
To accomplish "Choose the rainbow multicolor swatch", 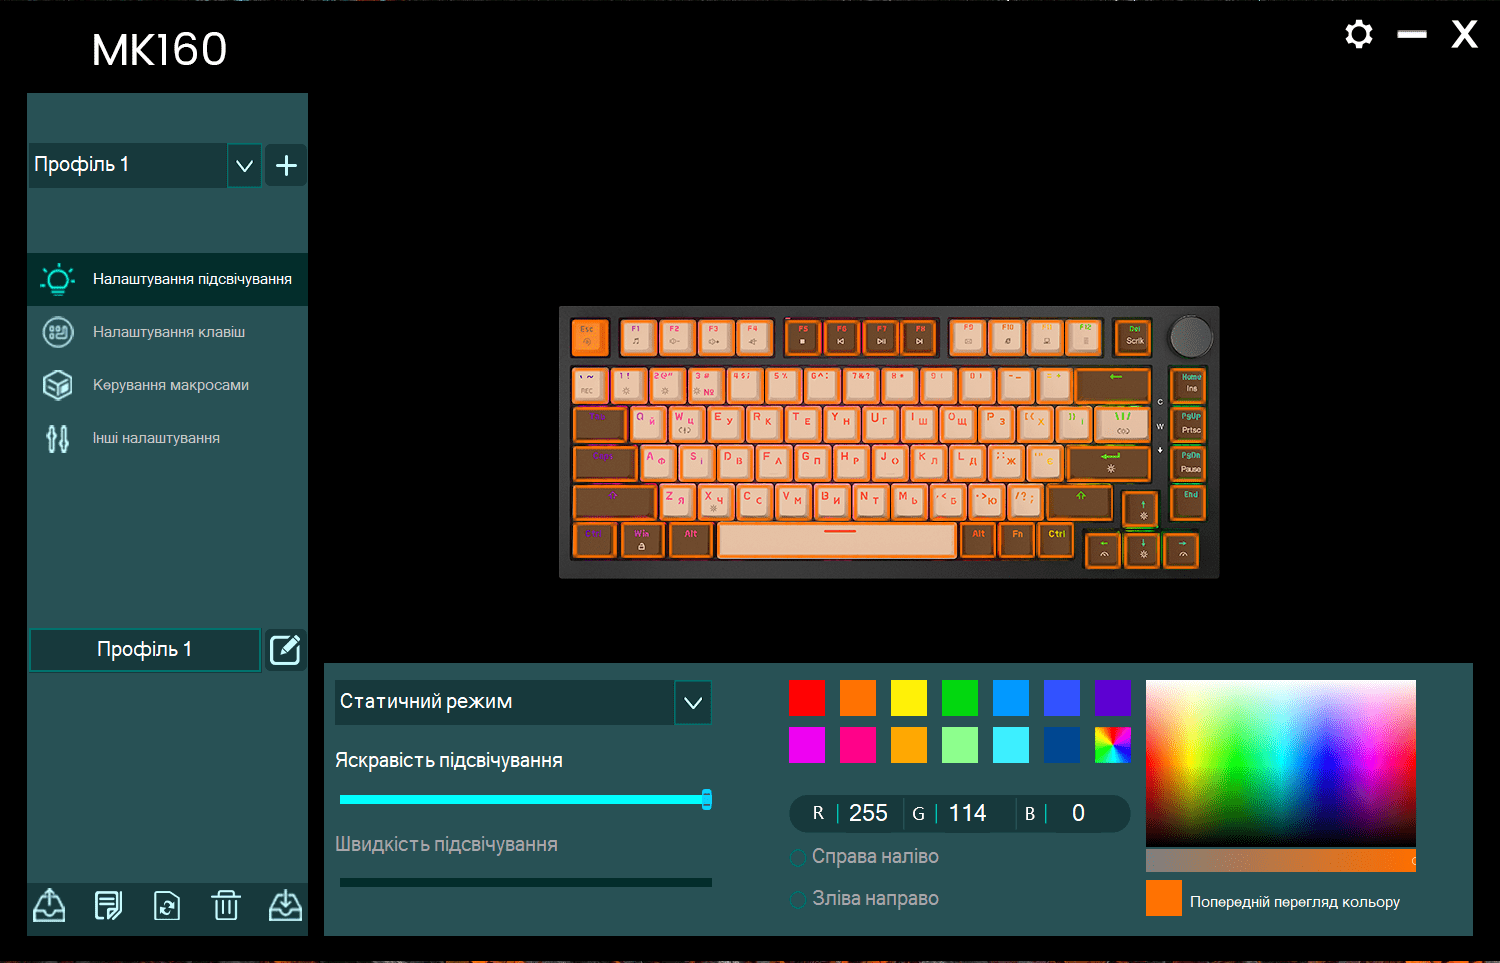I will pos(1112,745).
